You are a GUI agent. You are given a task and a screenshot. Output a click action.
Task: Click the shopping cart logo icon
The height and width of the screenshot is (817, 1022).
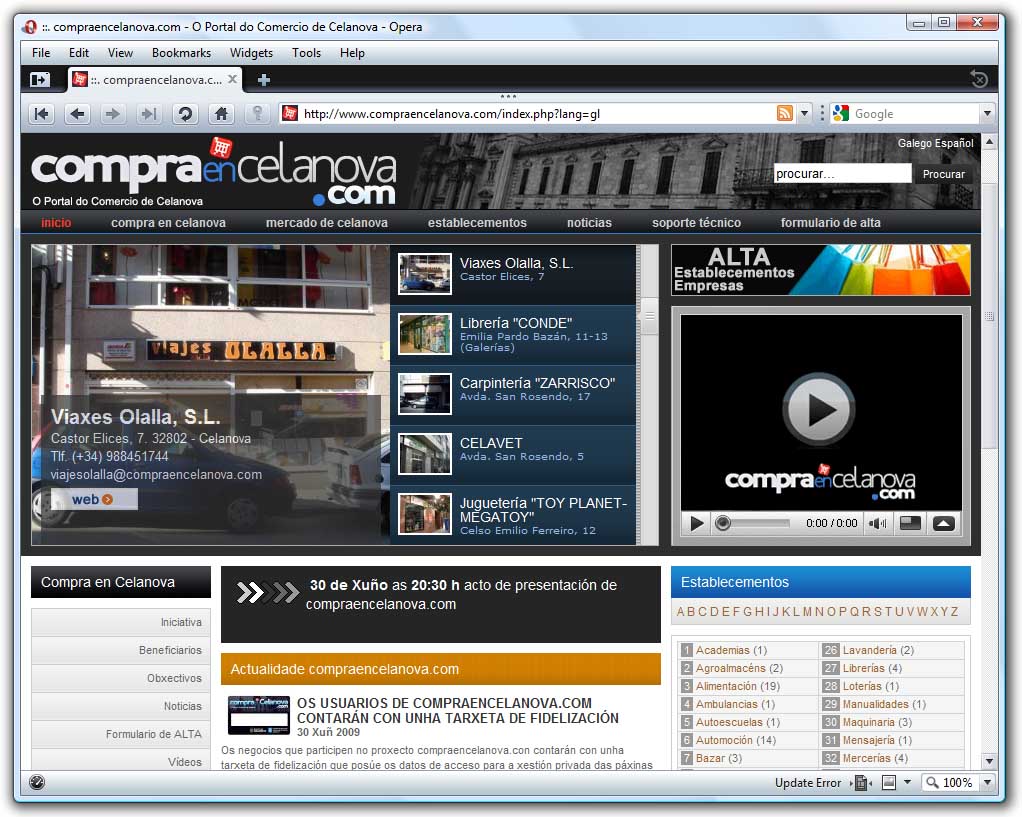(x=221, y=147)
